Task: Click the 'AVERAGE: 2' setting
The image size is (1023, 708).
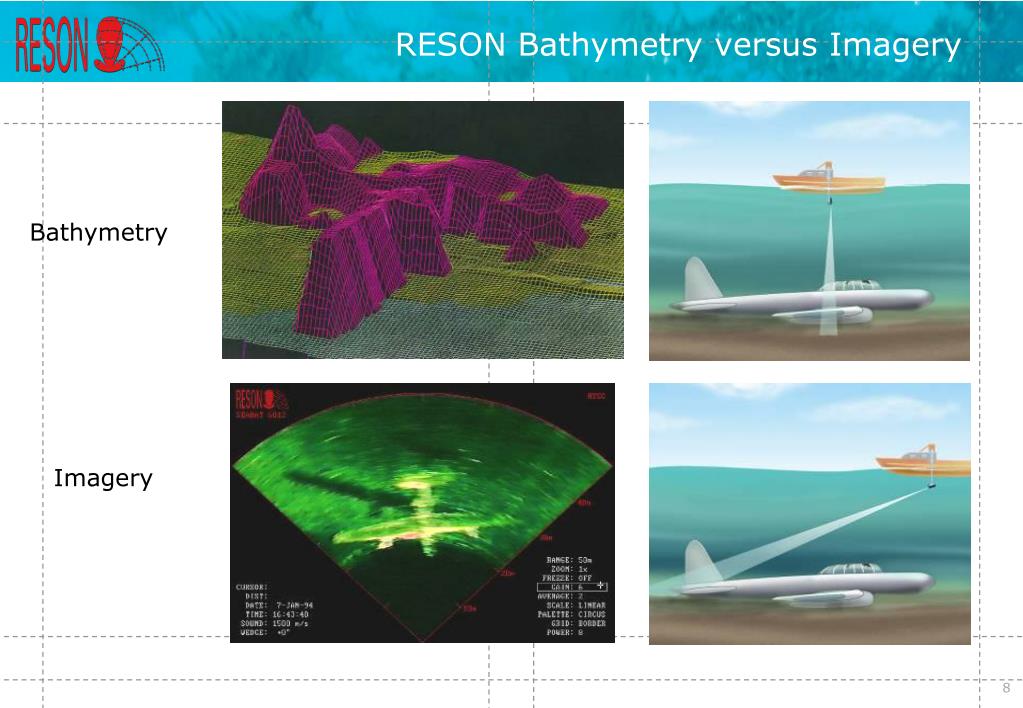Action: coord(560,596)
